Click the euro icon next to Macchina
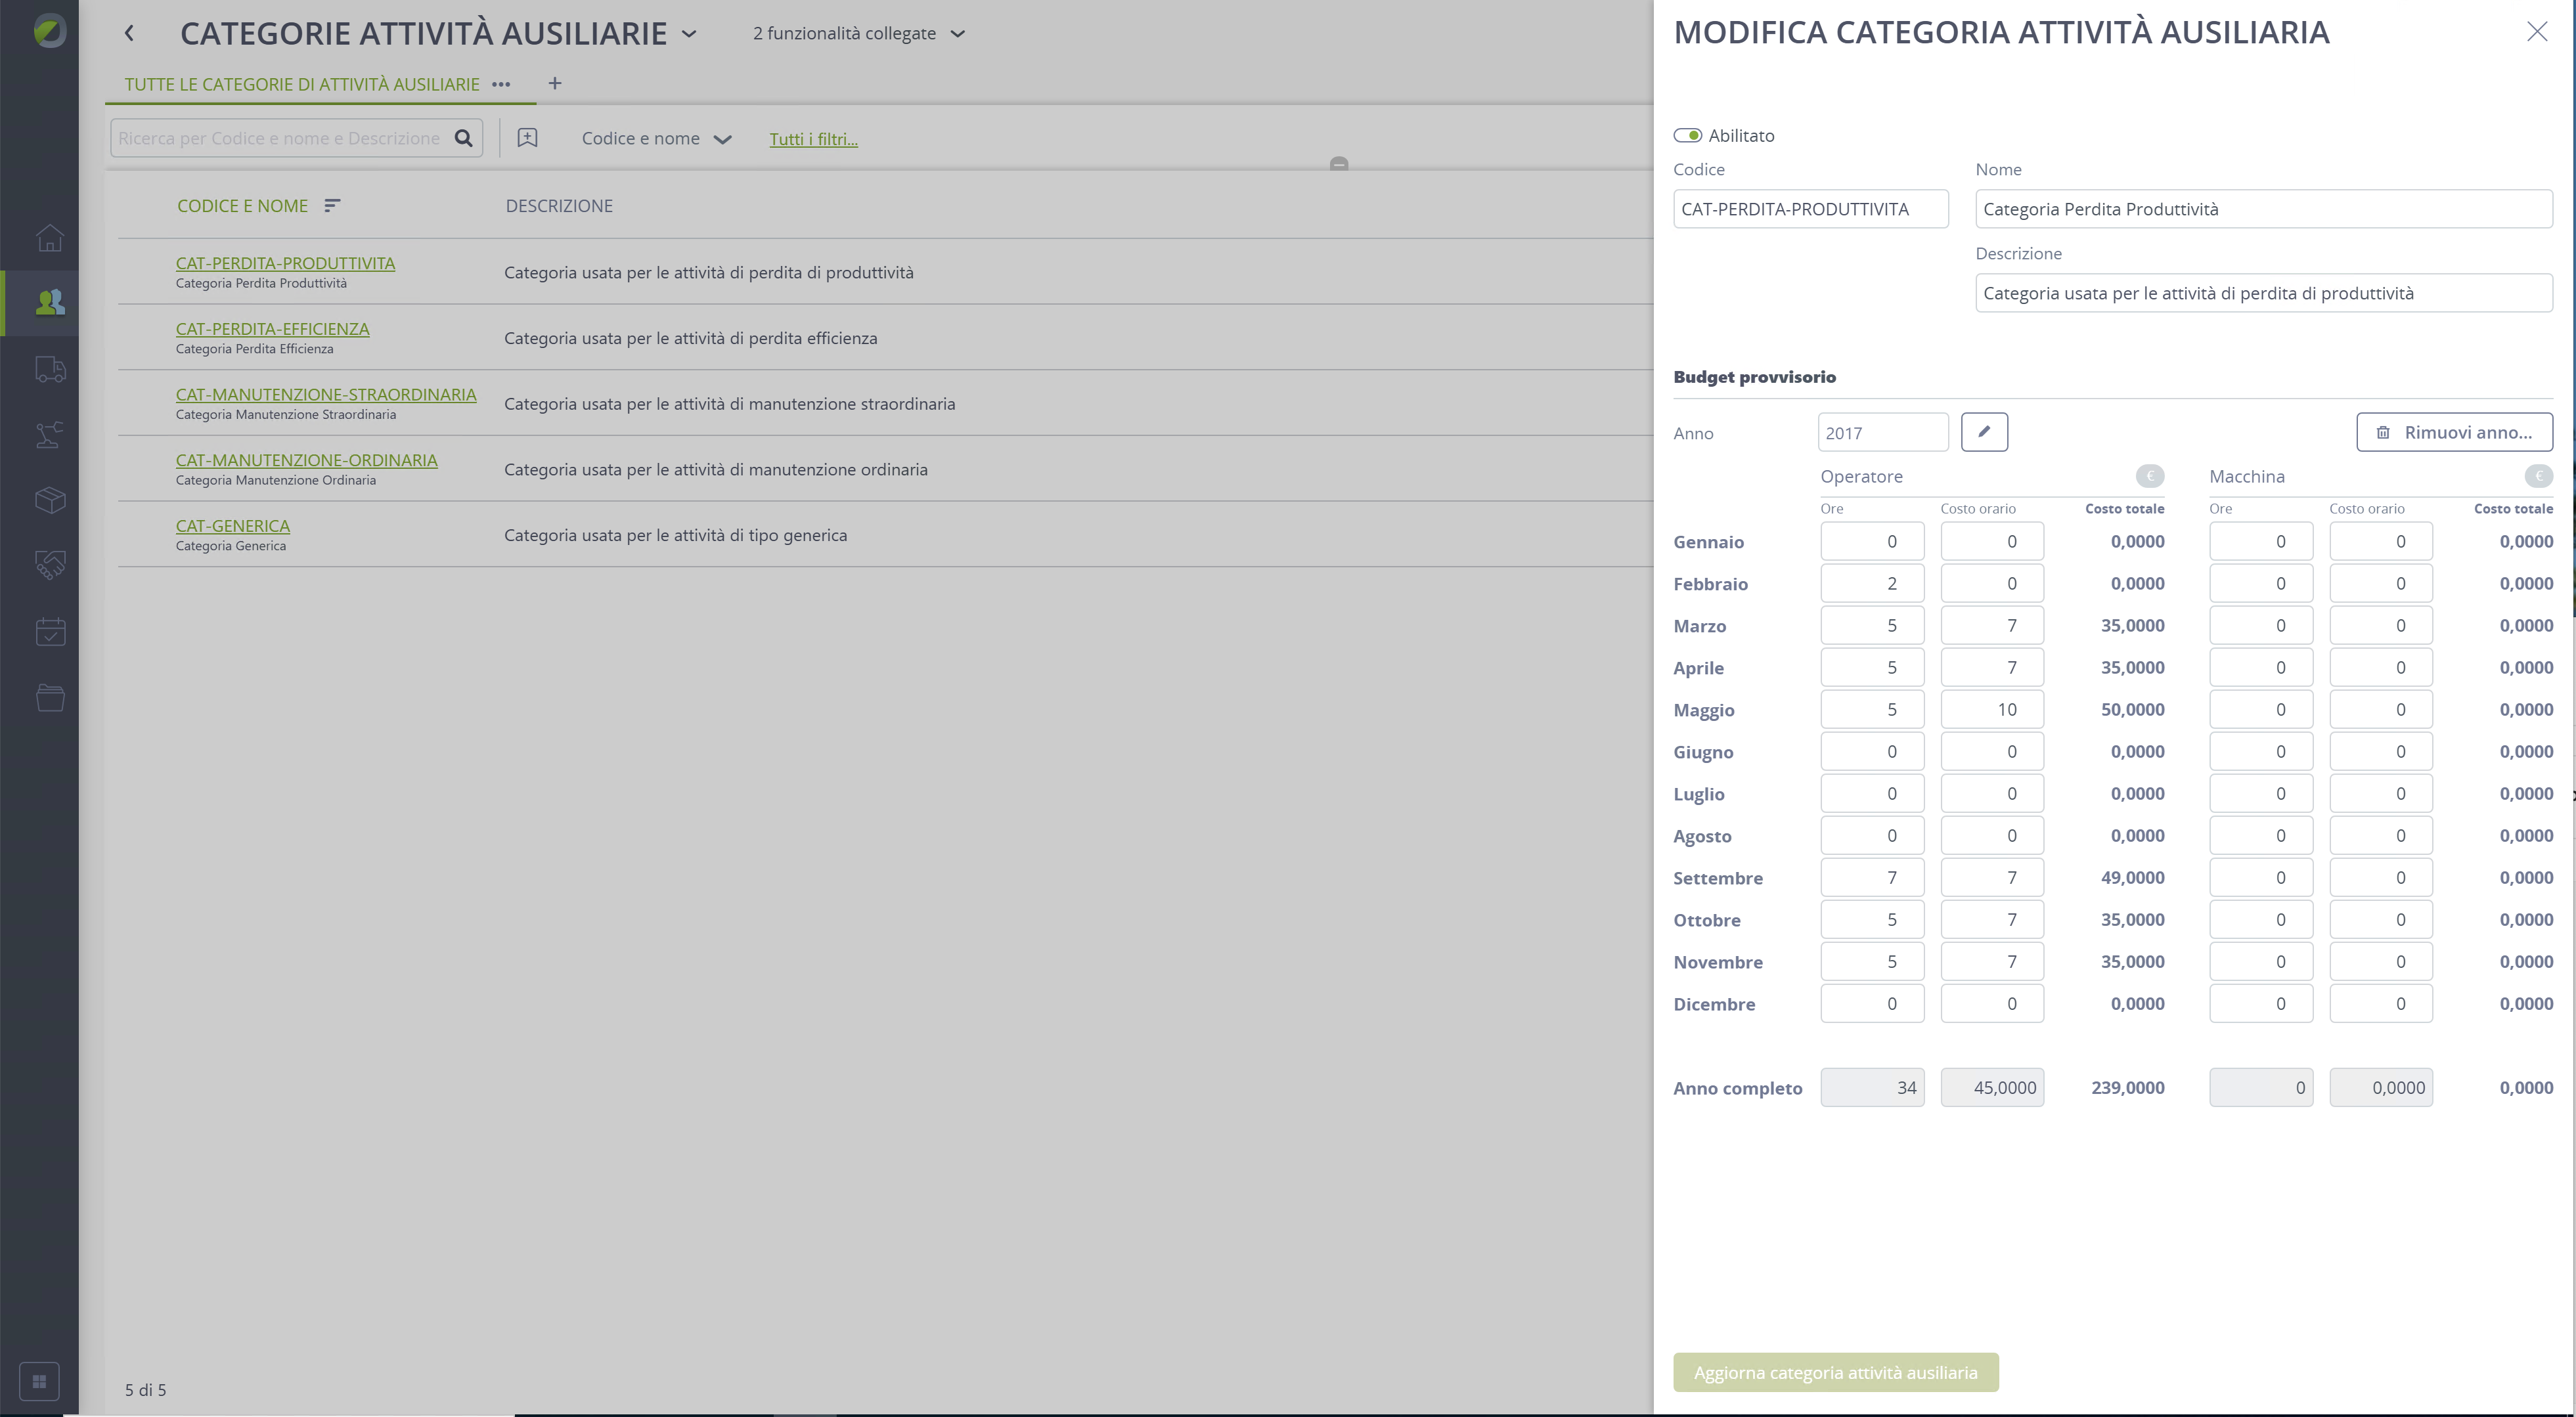 pos(2538,476)
